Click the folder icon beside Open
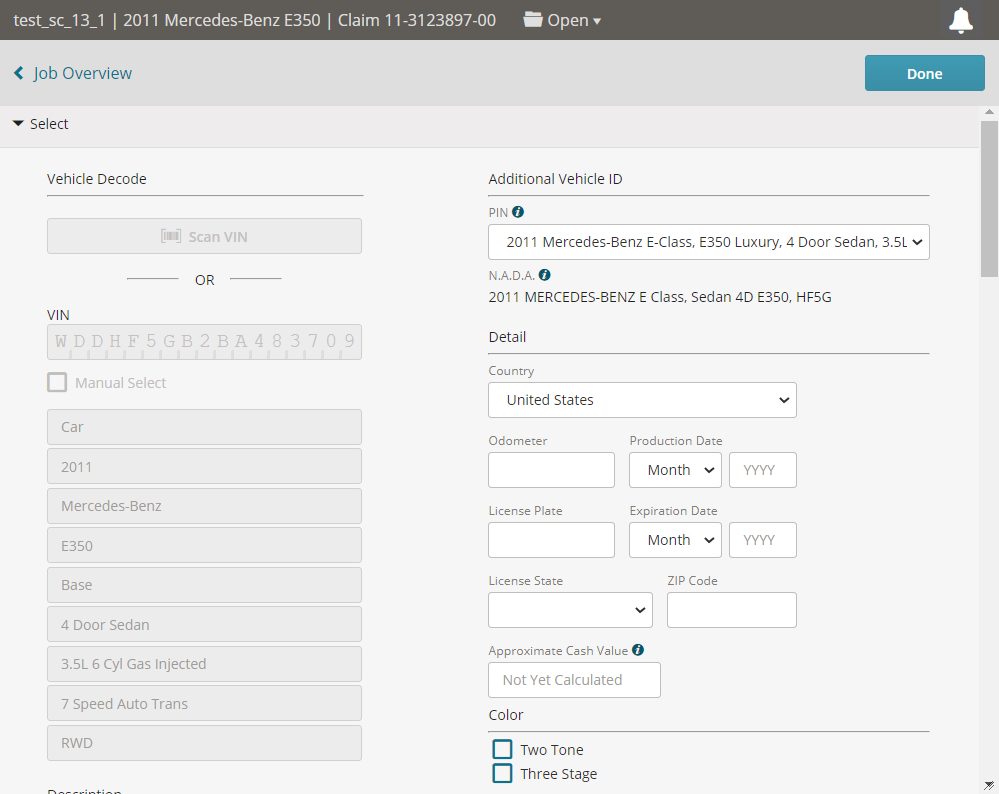Screen dimensions: 999x794 tap(533, 19)
